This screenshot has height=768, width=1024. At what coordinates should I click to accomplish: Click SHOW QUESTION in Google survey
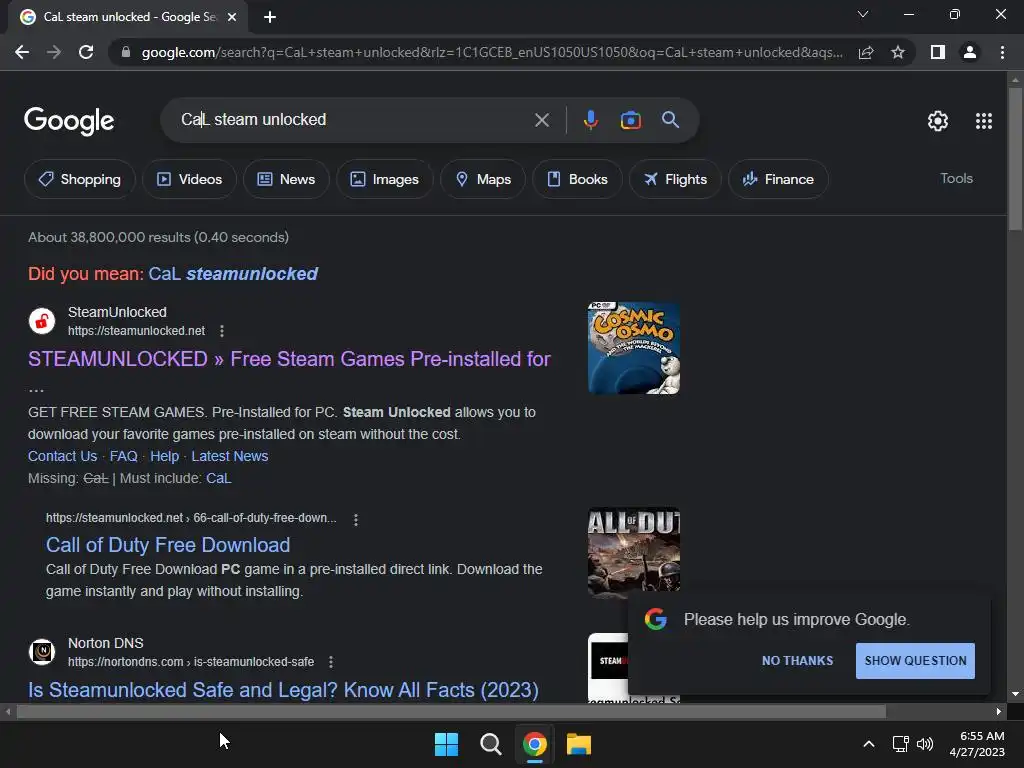click(x=916, y=661)
